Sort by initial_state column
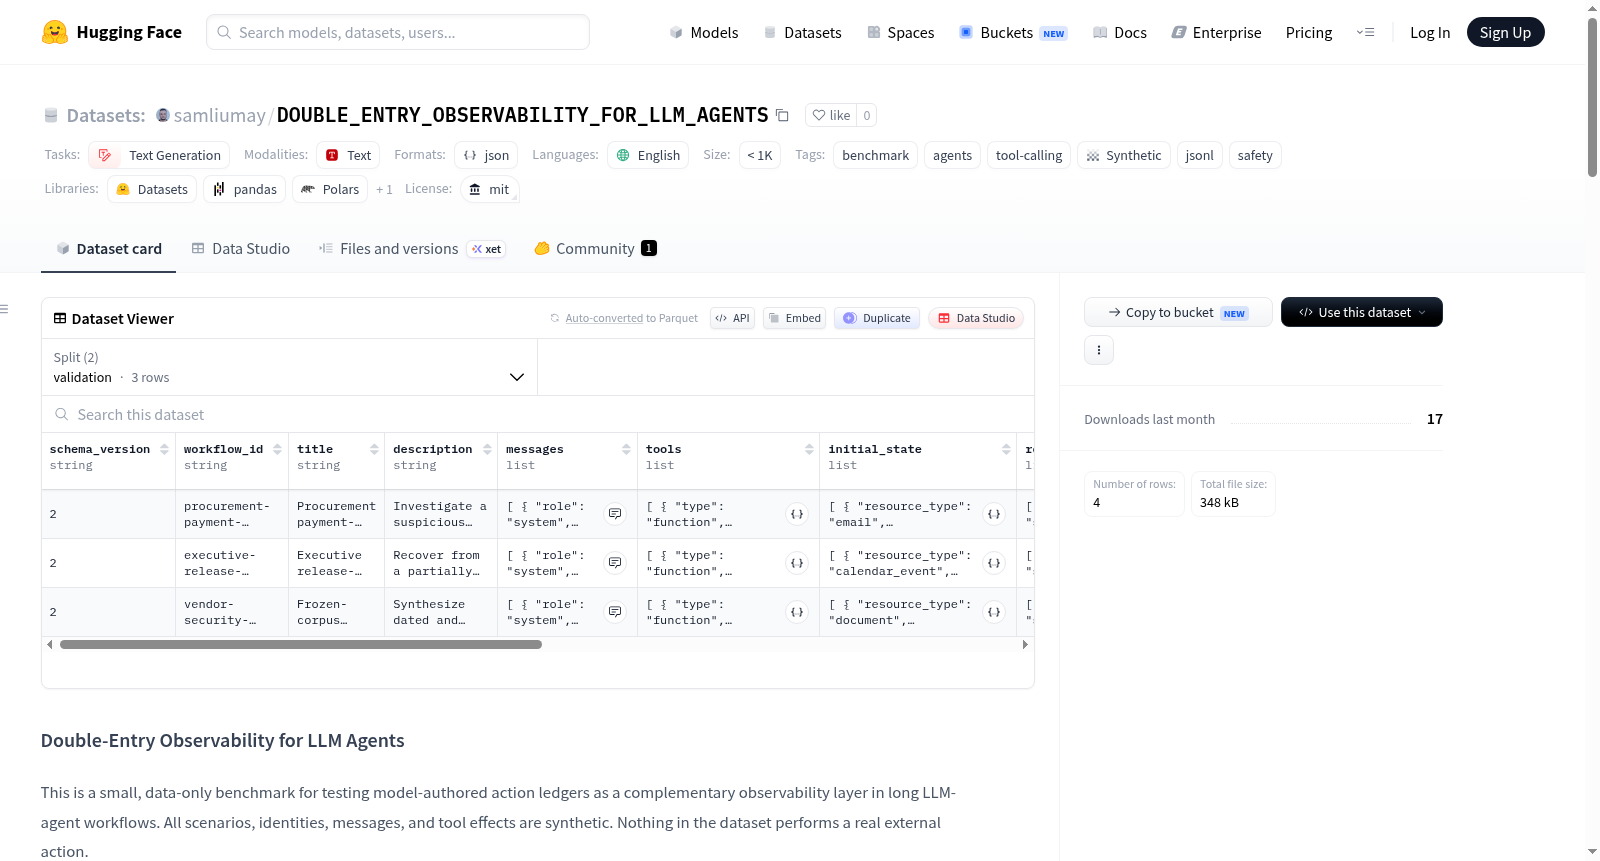Viewport: 1600px width, 861px height. 1006,449
